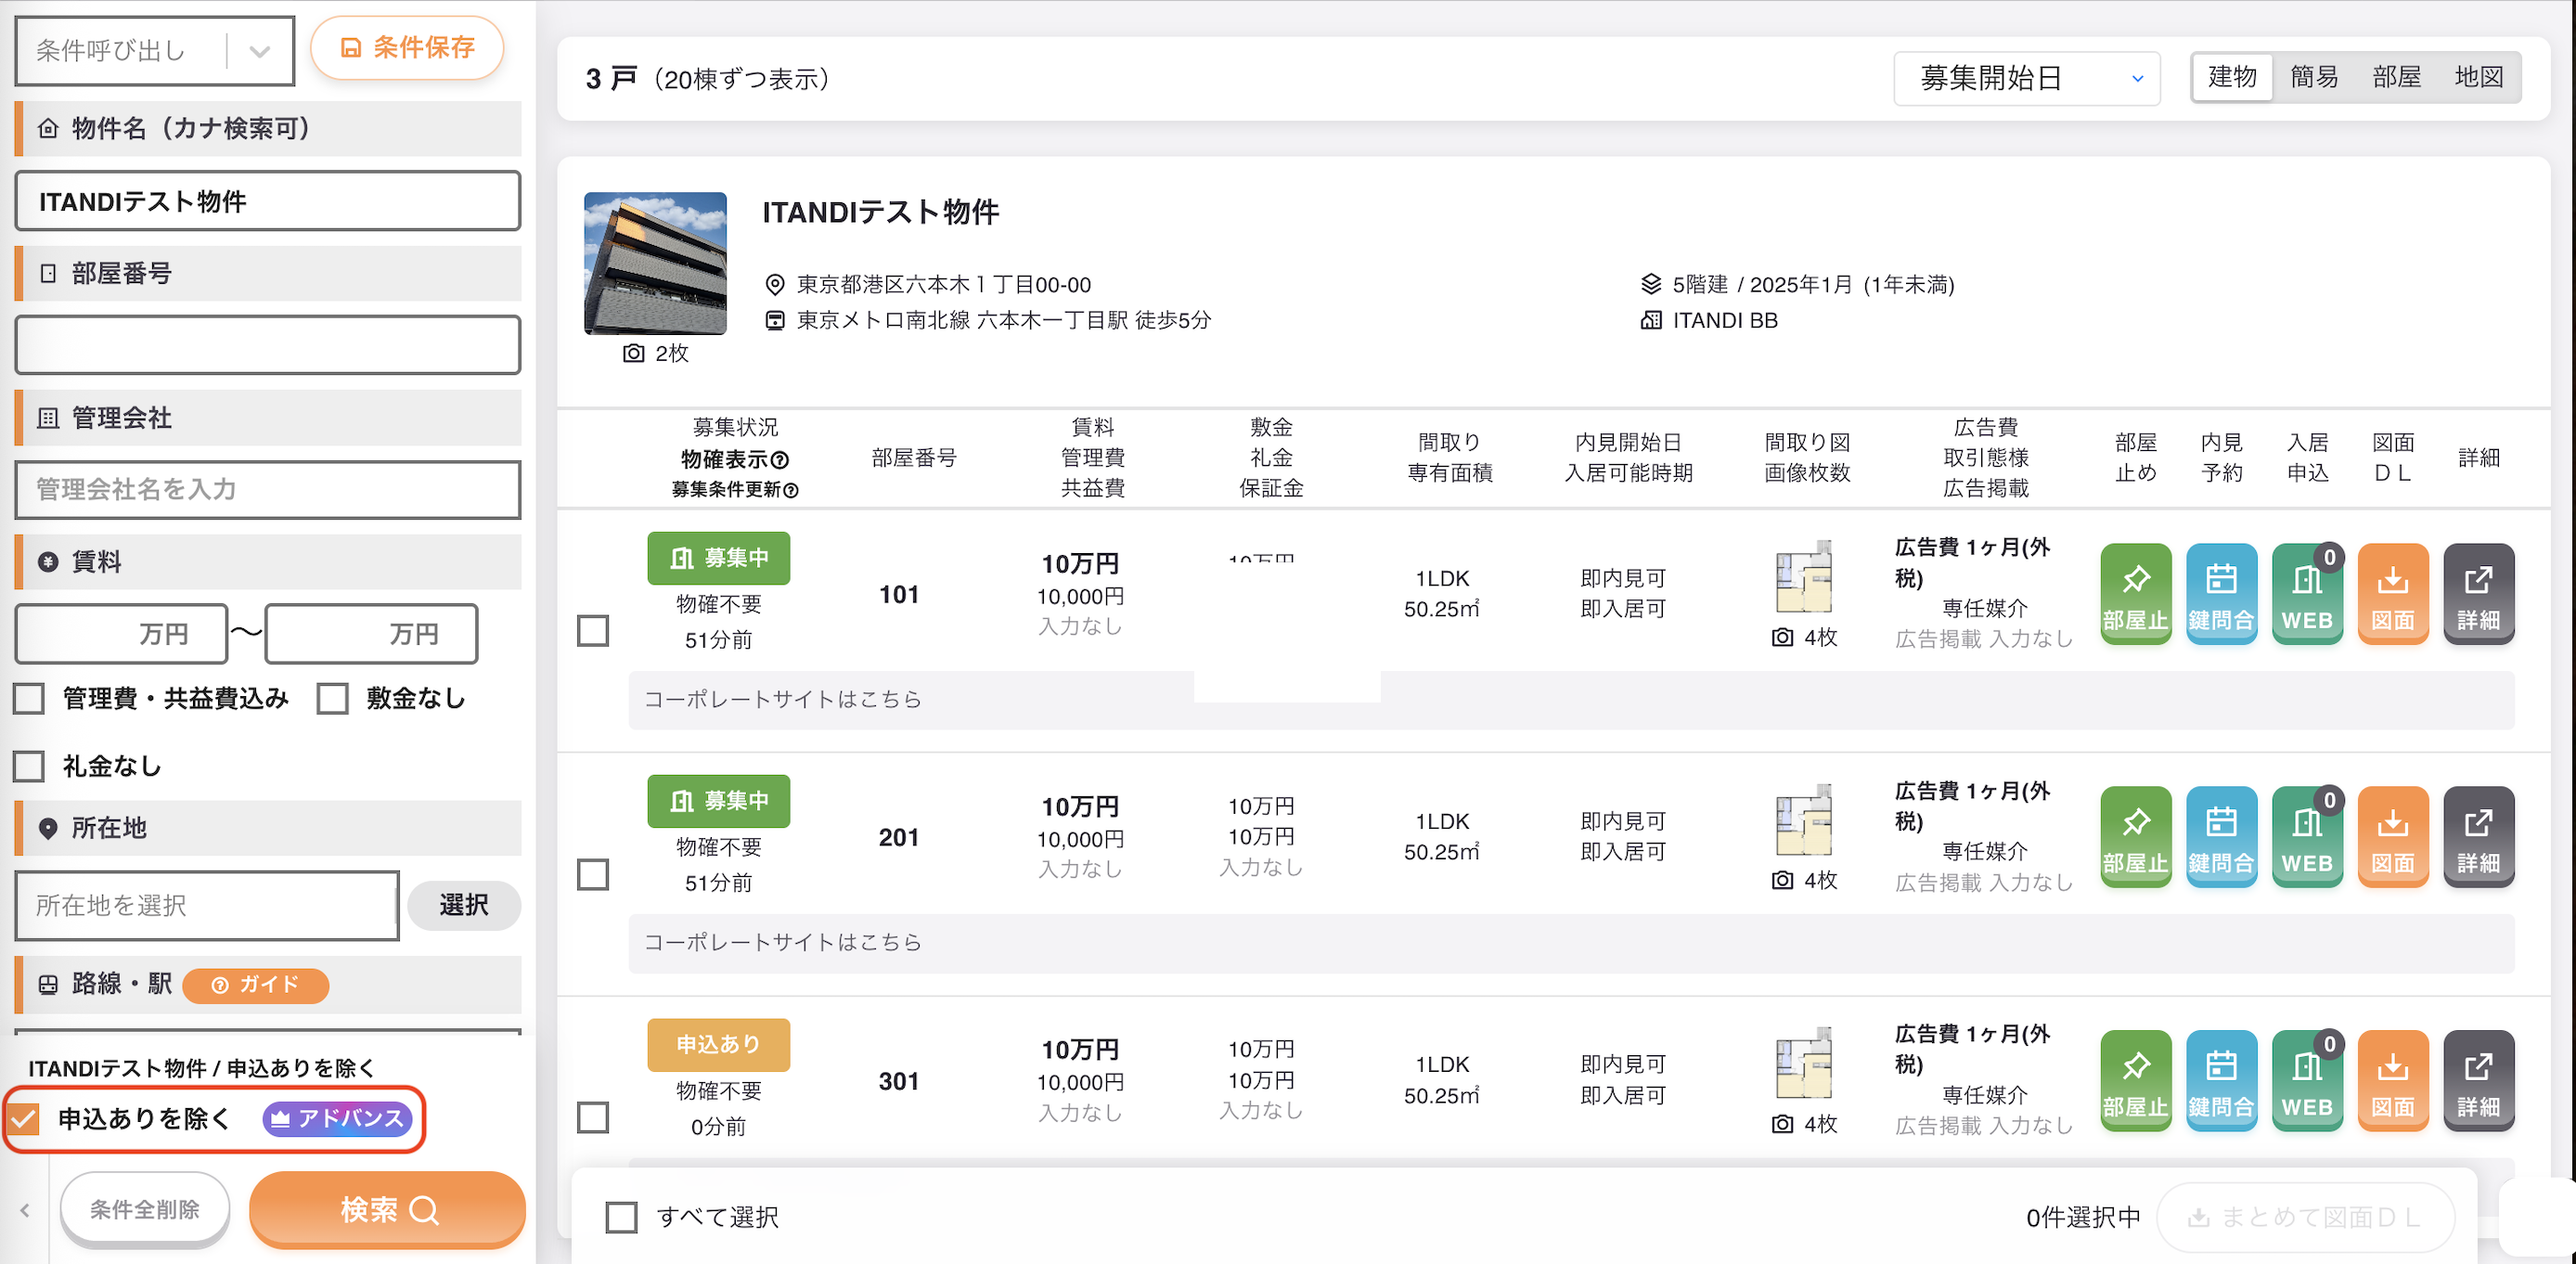The width and height of the screenshot is (2576, 1264).
Task: Switch to 地図 view tab
Action: (x=2478, y=77)
